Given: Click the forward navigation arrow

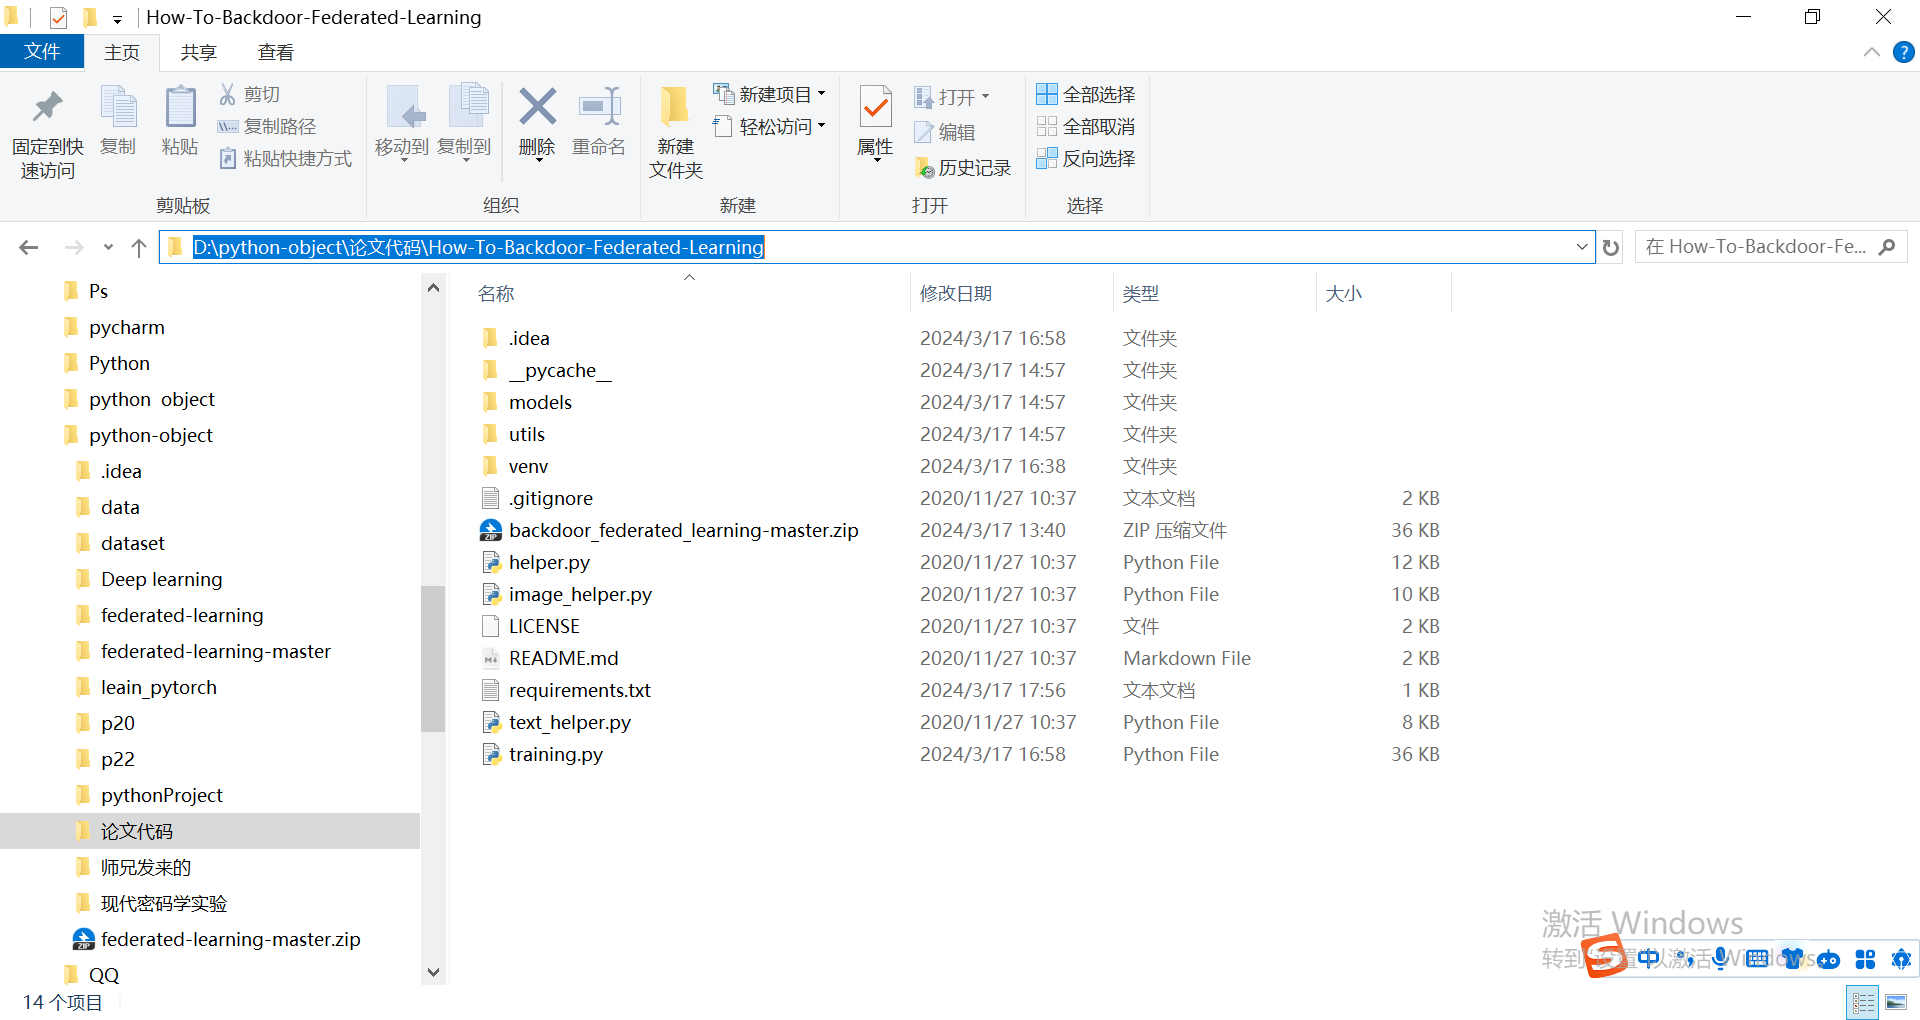Looking at the screenshot, I should coord(73,247).
